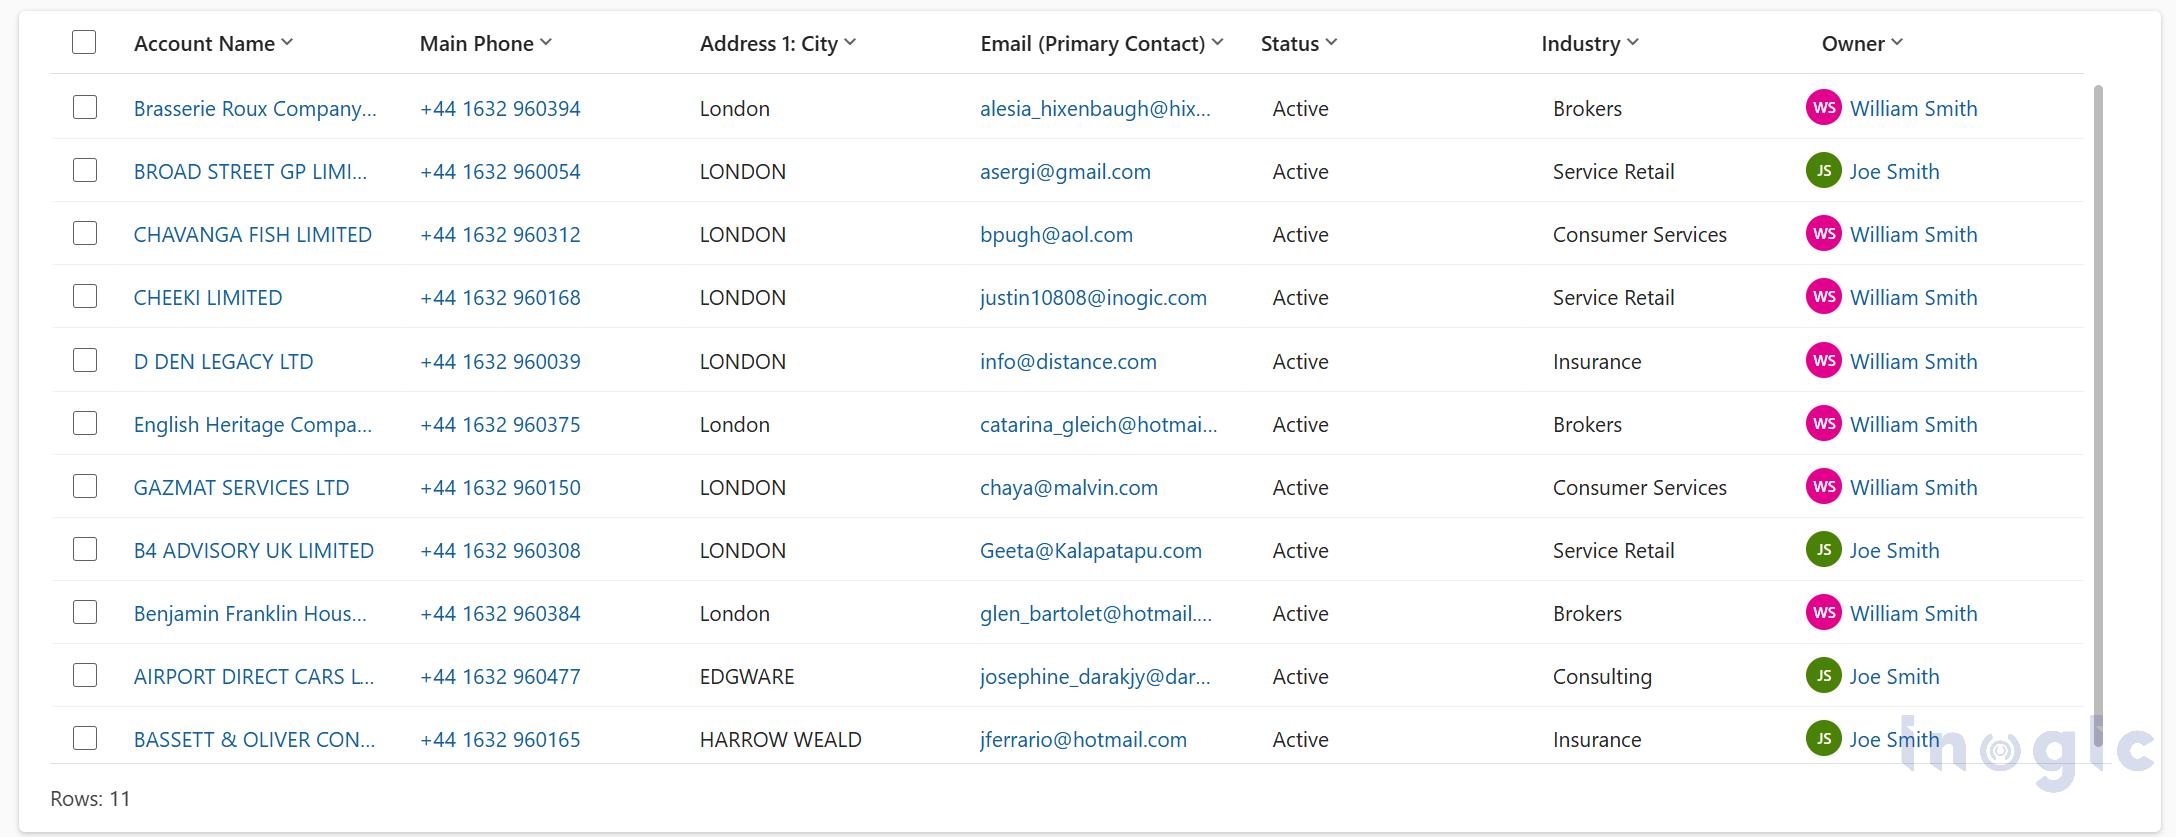The image size is (2176, 837).
Task: Check the English Heritage Company row checkbox
Action: click(85, 424)
